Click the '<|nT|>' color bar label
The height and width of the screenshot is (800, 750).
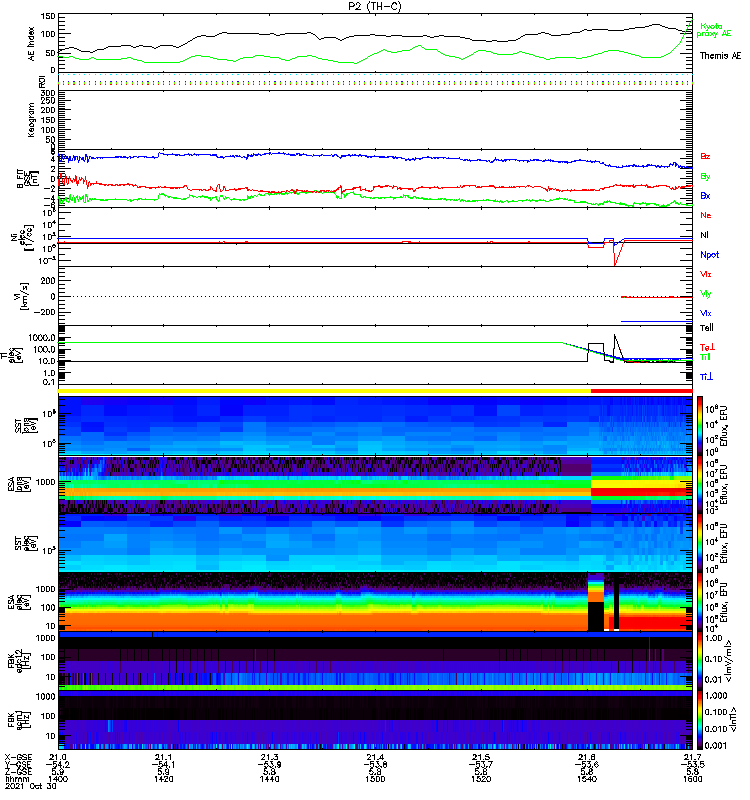[x=734, y=719]
